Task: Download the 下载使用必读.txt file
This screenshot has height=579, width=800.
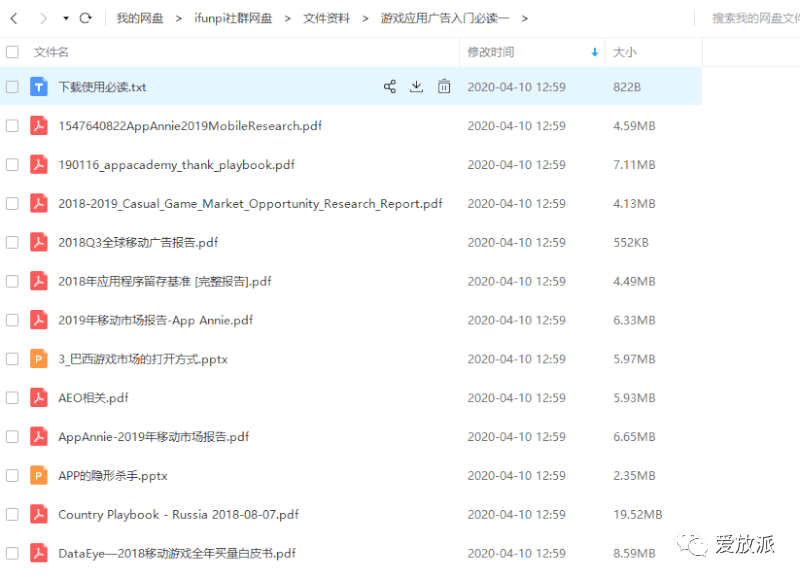Action: tap(416, 86)
